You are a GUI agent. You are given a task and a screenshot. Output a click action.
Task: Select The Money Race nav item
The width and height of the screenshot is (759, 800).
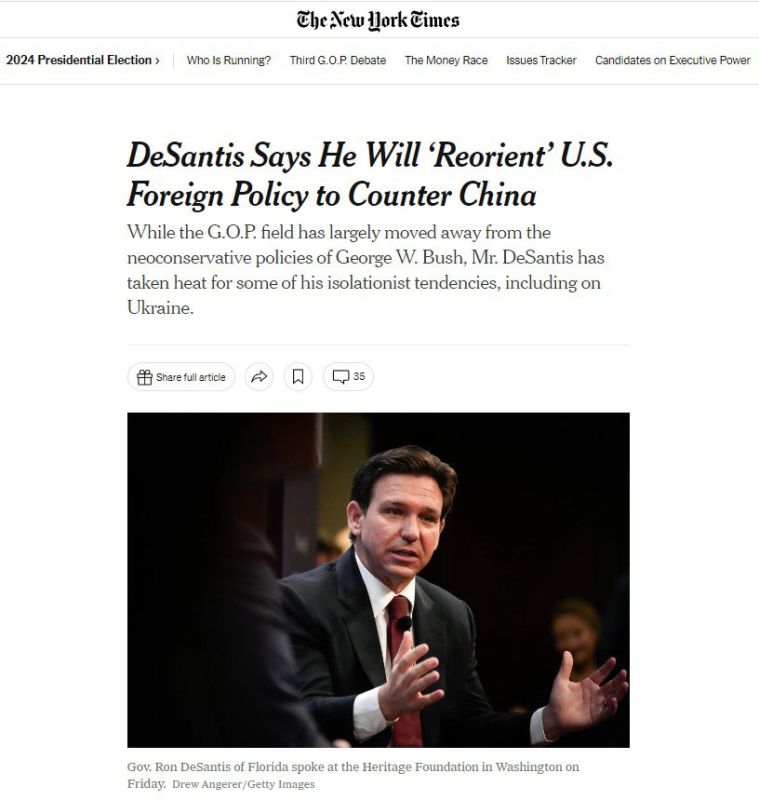(x=446, y=60)
